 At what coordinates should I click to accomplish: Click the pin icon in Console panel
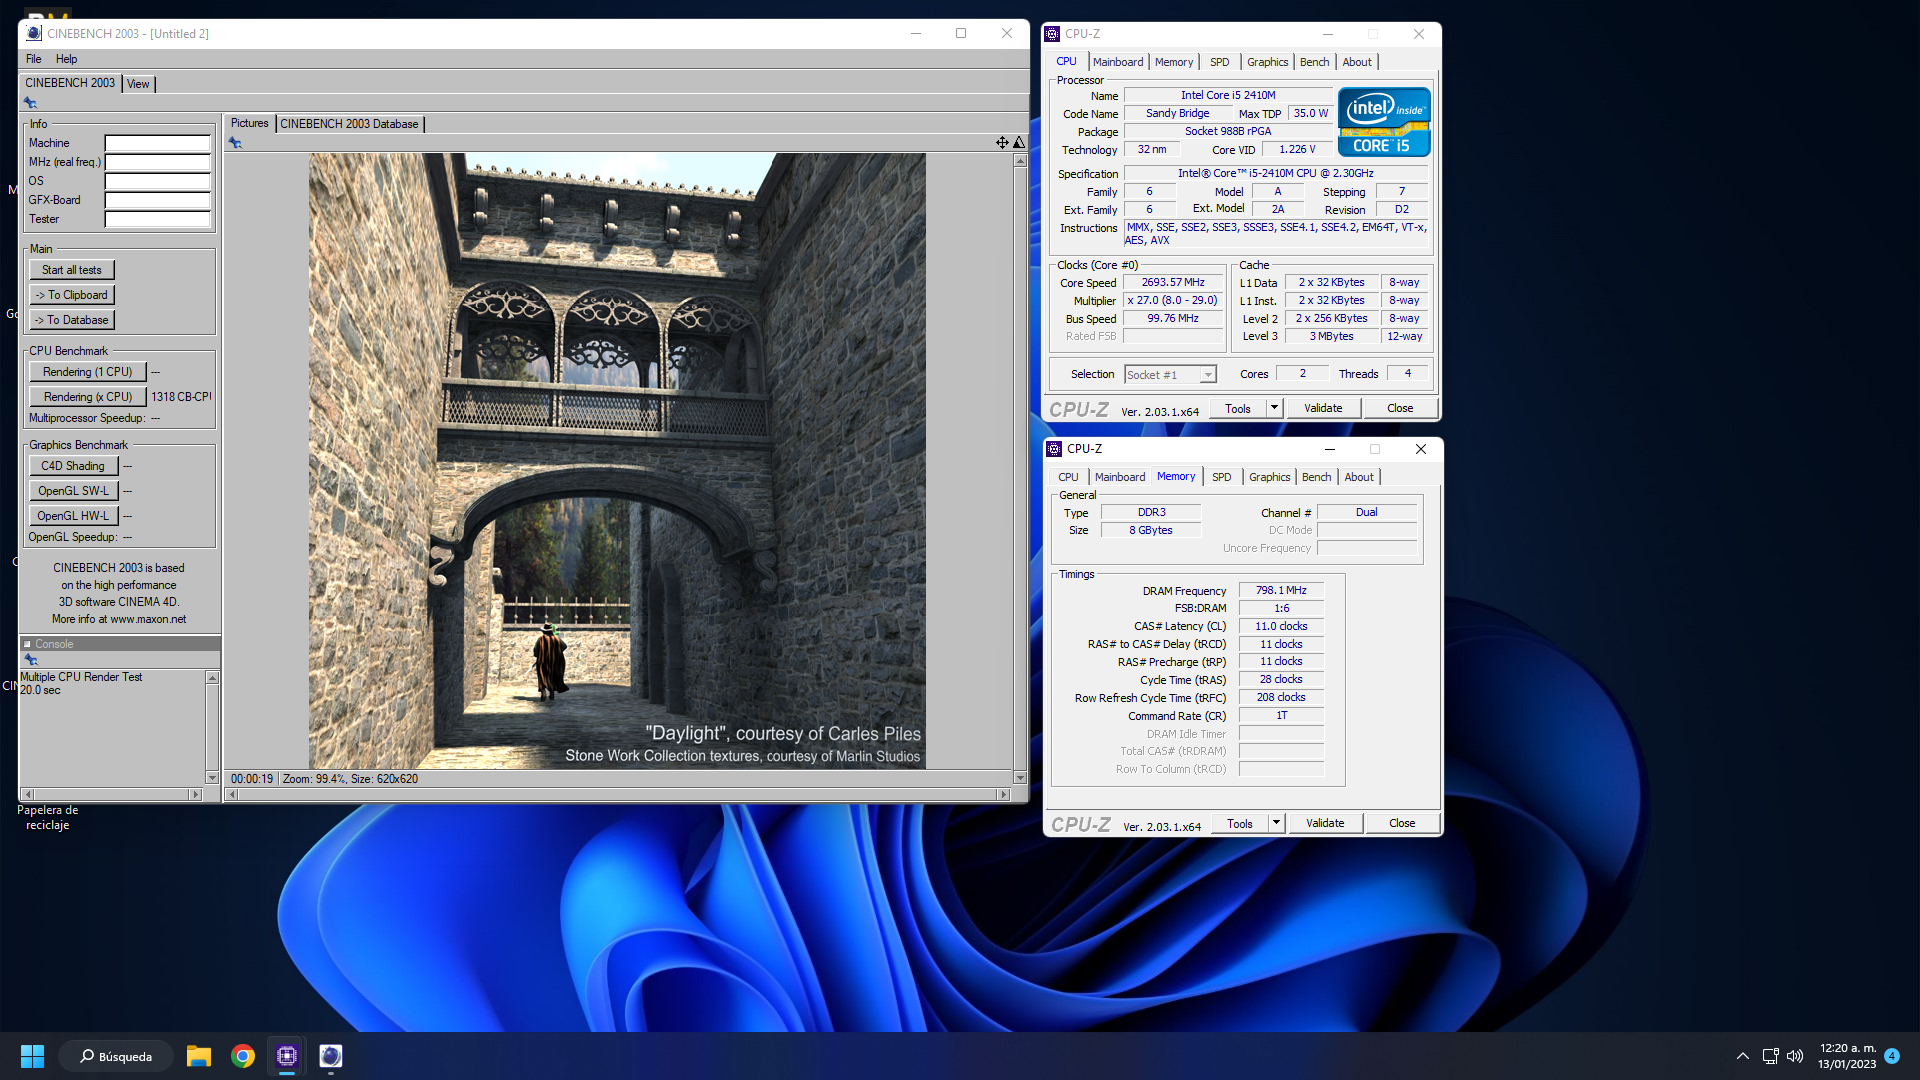pos(31,660)
